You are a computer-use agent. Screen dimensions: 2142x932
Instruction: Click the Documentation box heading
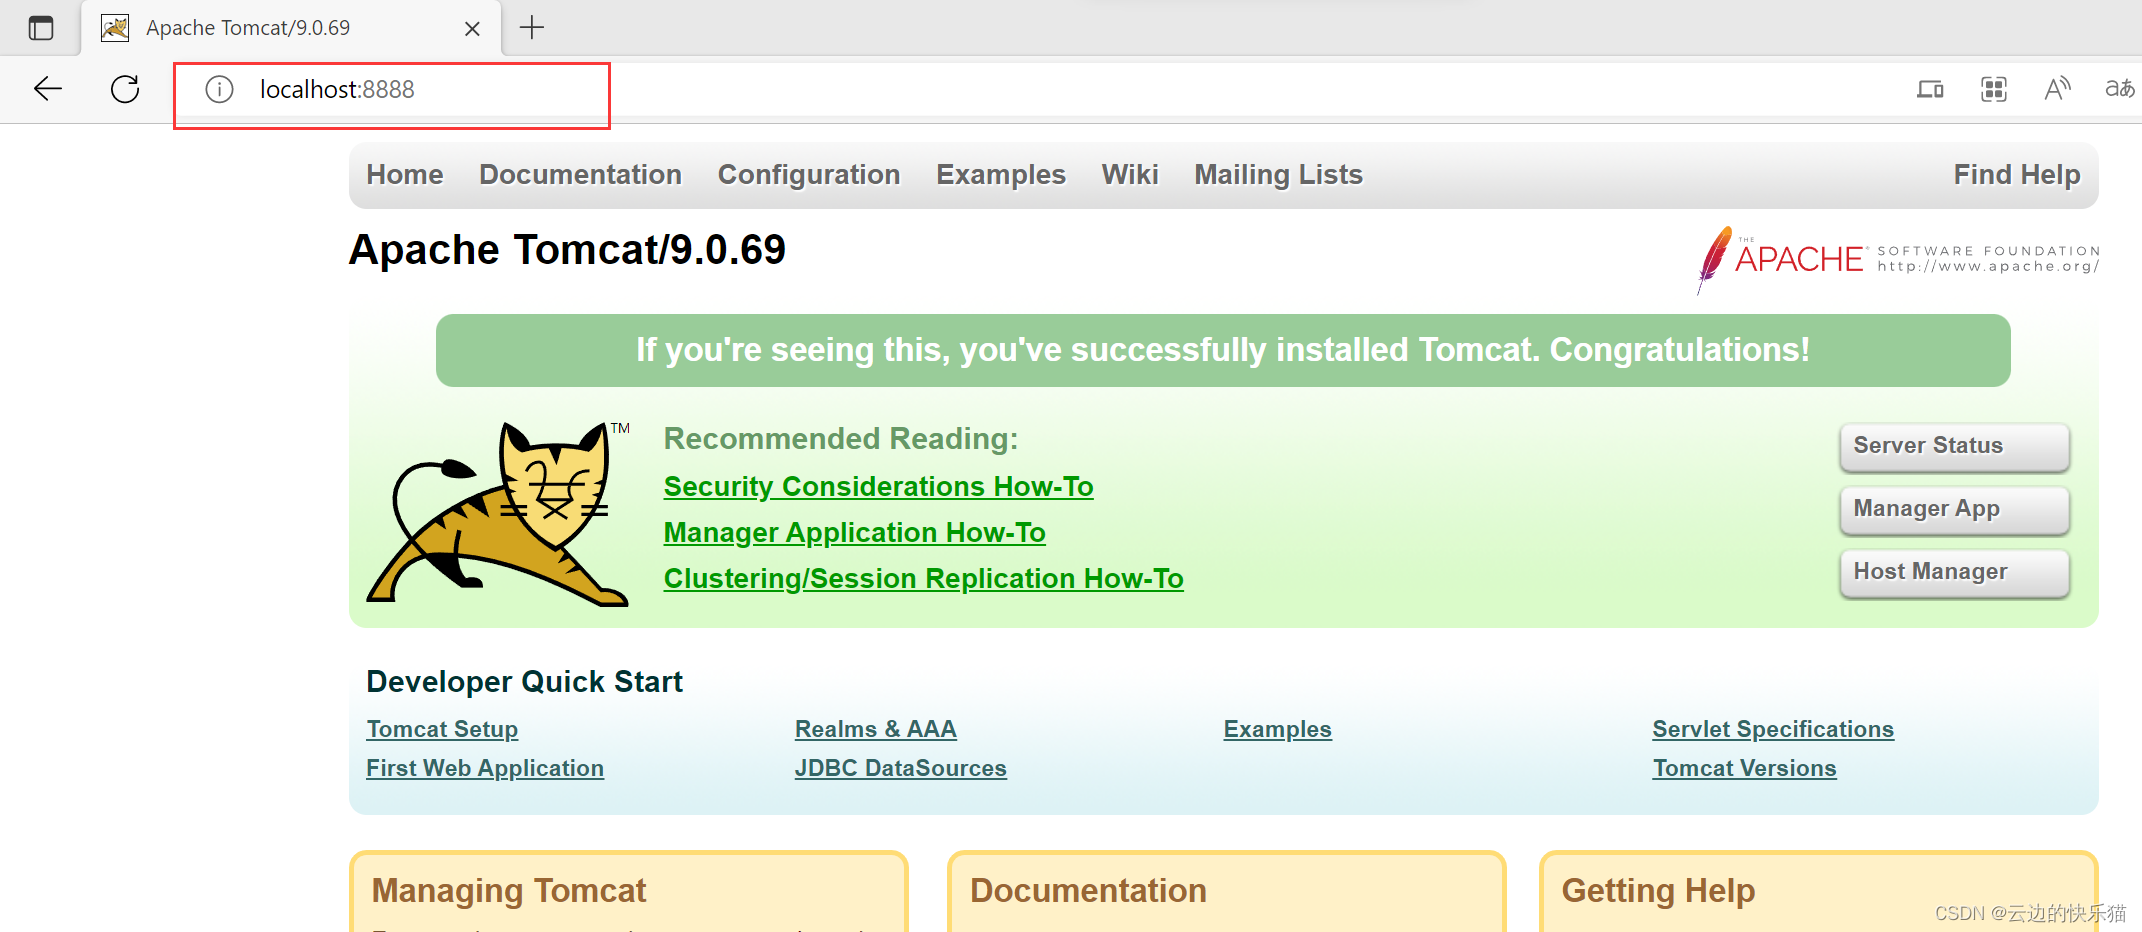click(x=1088, y=890)
